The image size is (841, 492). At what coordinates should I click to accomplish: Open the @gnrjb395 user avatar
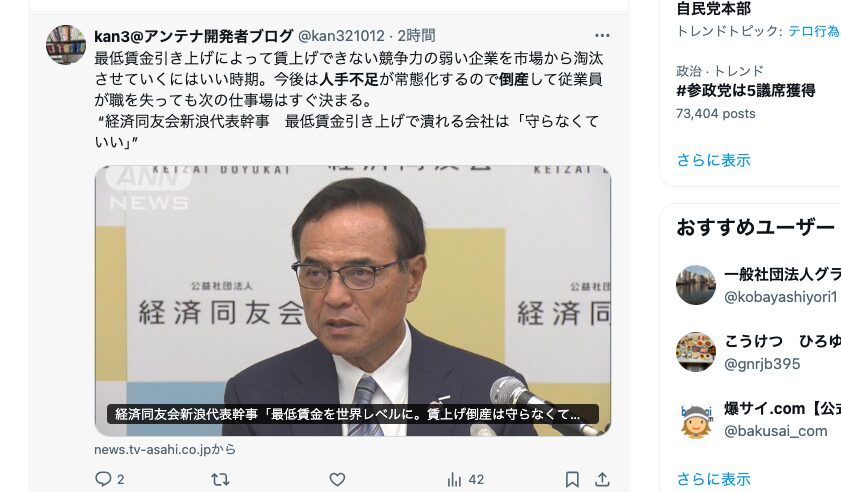click(x=696, y=351)
